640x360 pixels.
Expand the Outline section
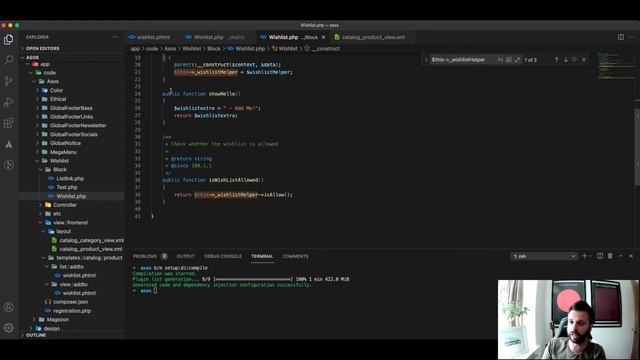click(36, 335)
